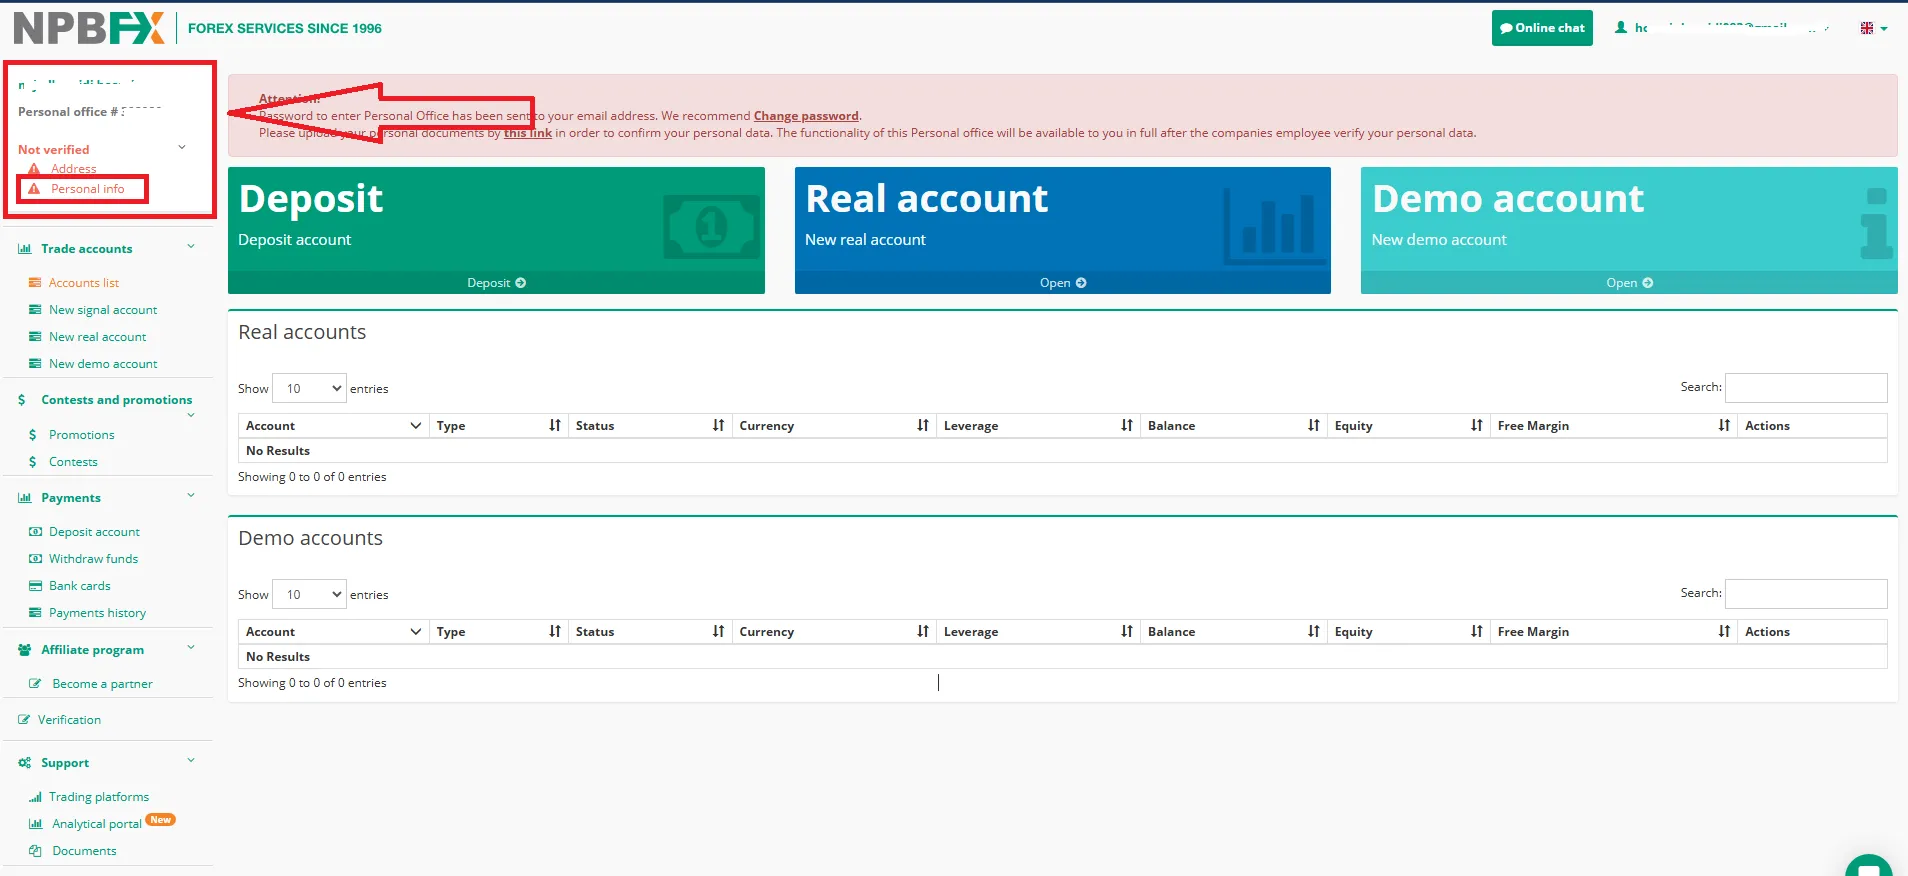Click the Deposit tile footer link
Image resolution: width=1908 pixels, height=876 pixels.
coord(496,283)
